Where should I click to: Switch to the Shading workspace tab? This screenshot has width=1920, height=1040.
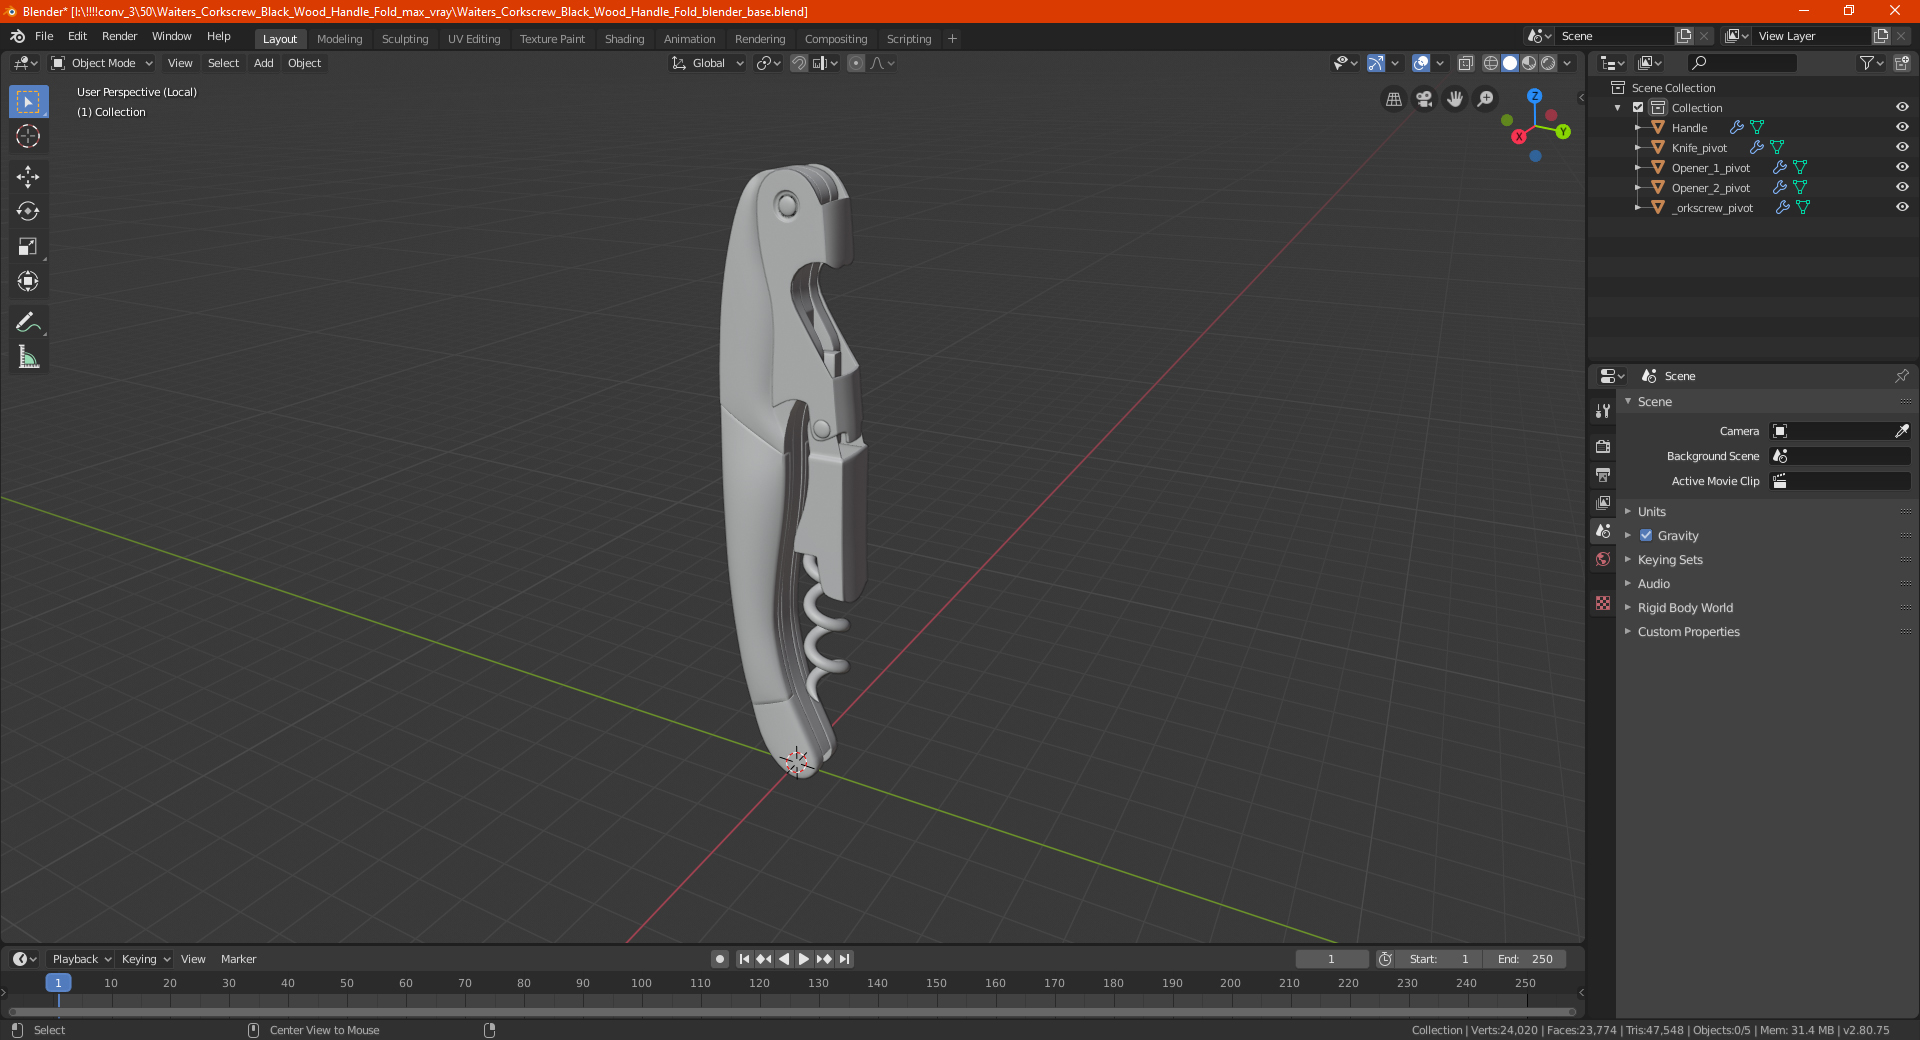point(624,39)
